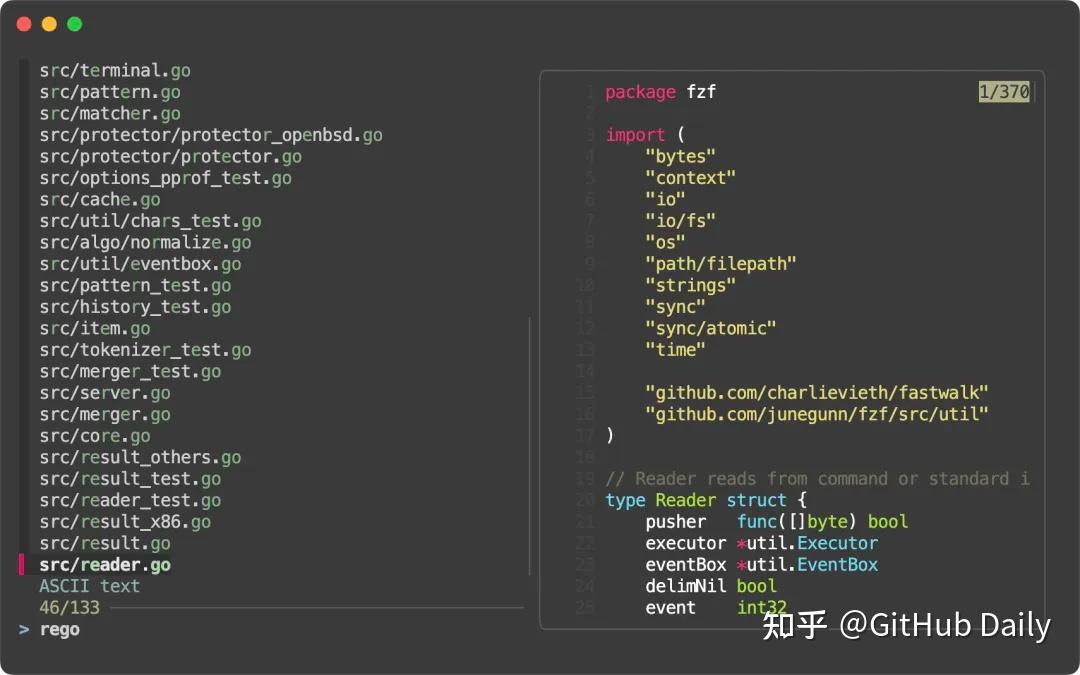Click src/result_x86.go entry
The height and width of the screenshot is (675, 1080).
pyautogui.click(x=125, y=522)
